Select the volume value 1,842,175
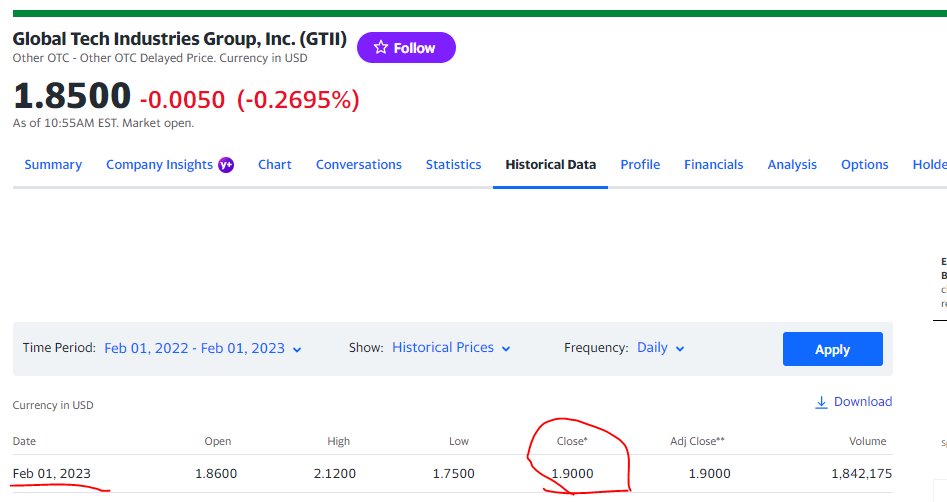Image resolution: width=947 pixels, height=502 pixels. point(861,474)
